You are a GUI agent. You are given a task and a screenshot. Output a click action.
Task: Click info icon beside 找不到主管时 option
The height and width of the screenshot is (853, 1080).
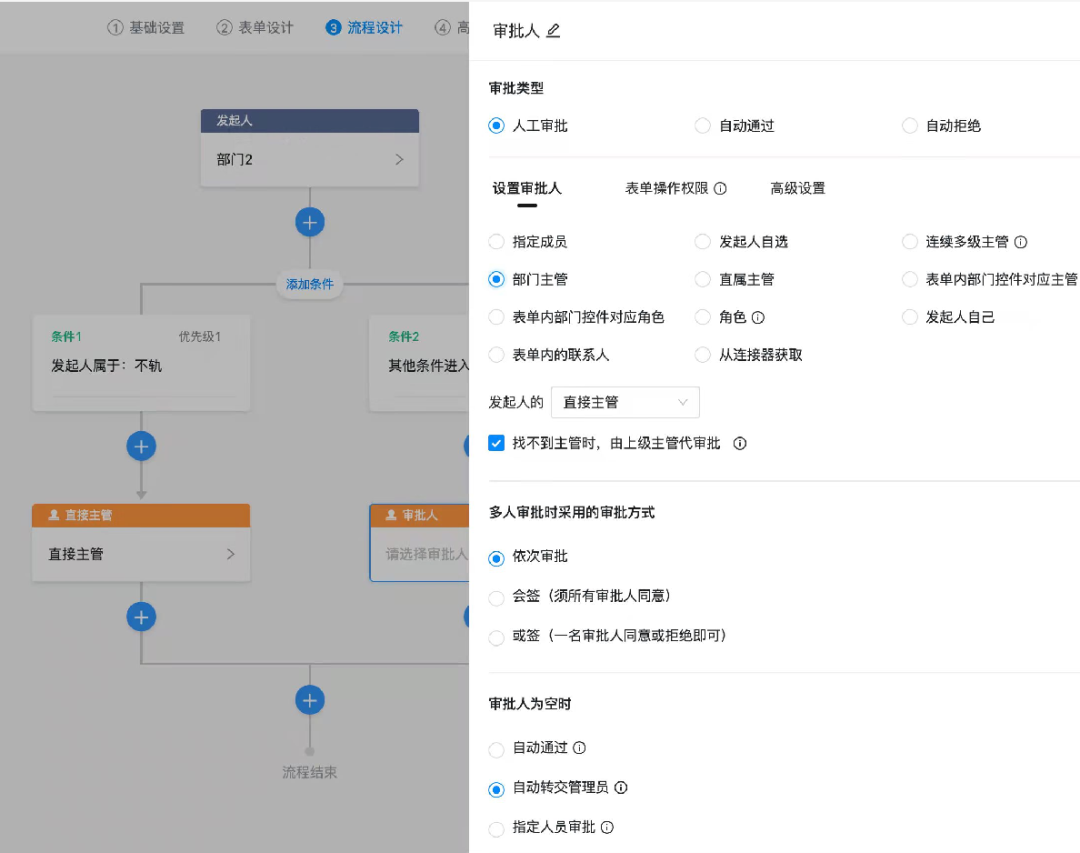point(740,443)
